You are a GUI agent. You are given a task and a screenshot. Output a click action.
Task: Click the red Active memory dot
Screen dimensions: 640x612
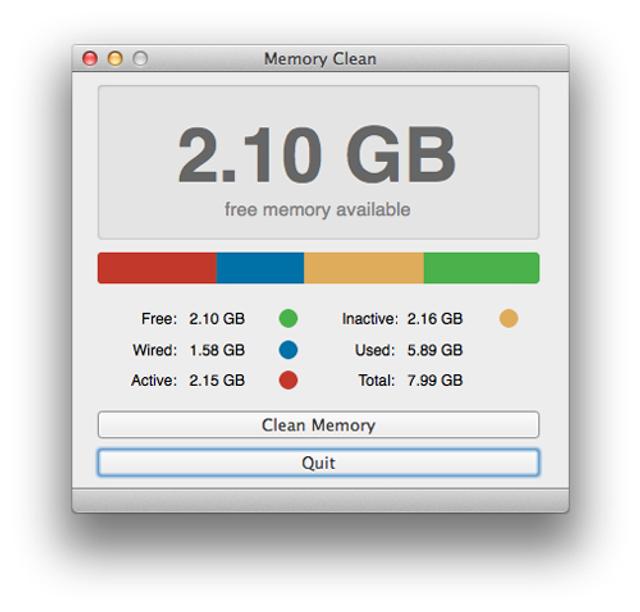[288, 380]
